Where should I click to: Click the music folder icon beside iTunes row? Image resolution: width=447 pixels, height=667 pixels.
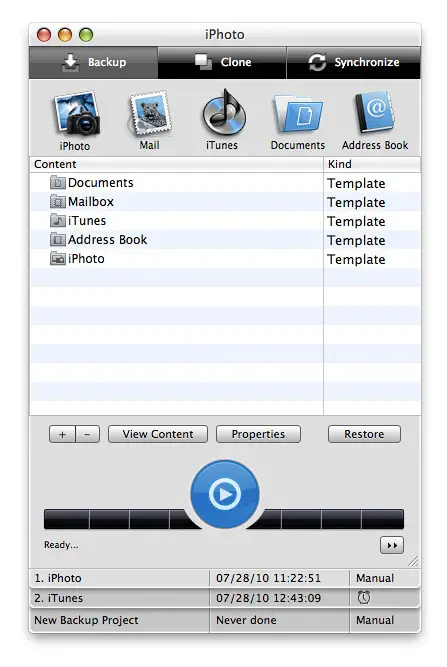click(58, 221)
